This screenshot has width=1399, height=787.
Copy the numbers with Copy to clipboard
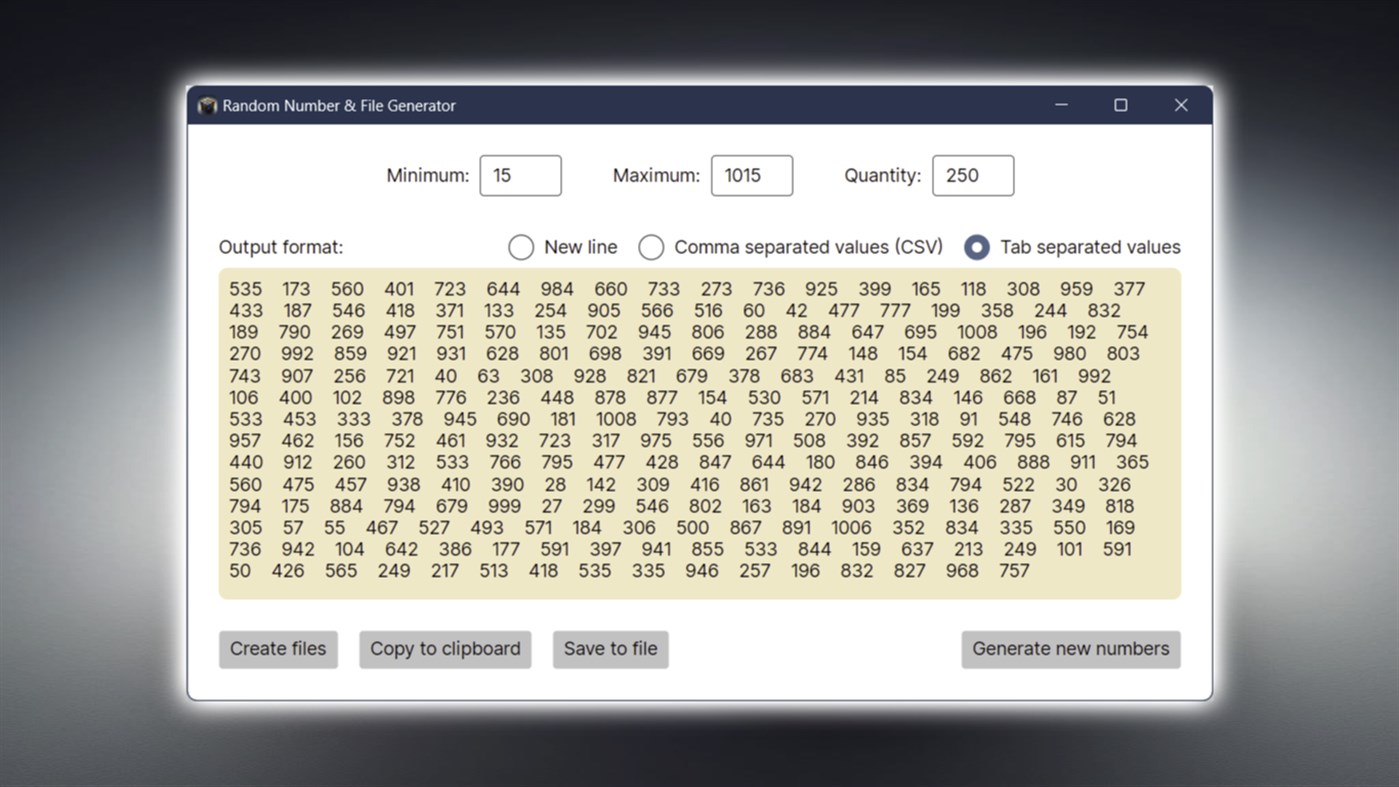click(x=445, y=649)
